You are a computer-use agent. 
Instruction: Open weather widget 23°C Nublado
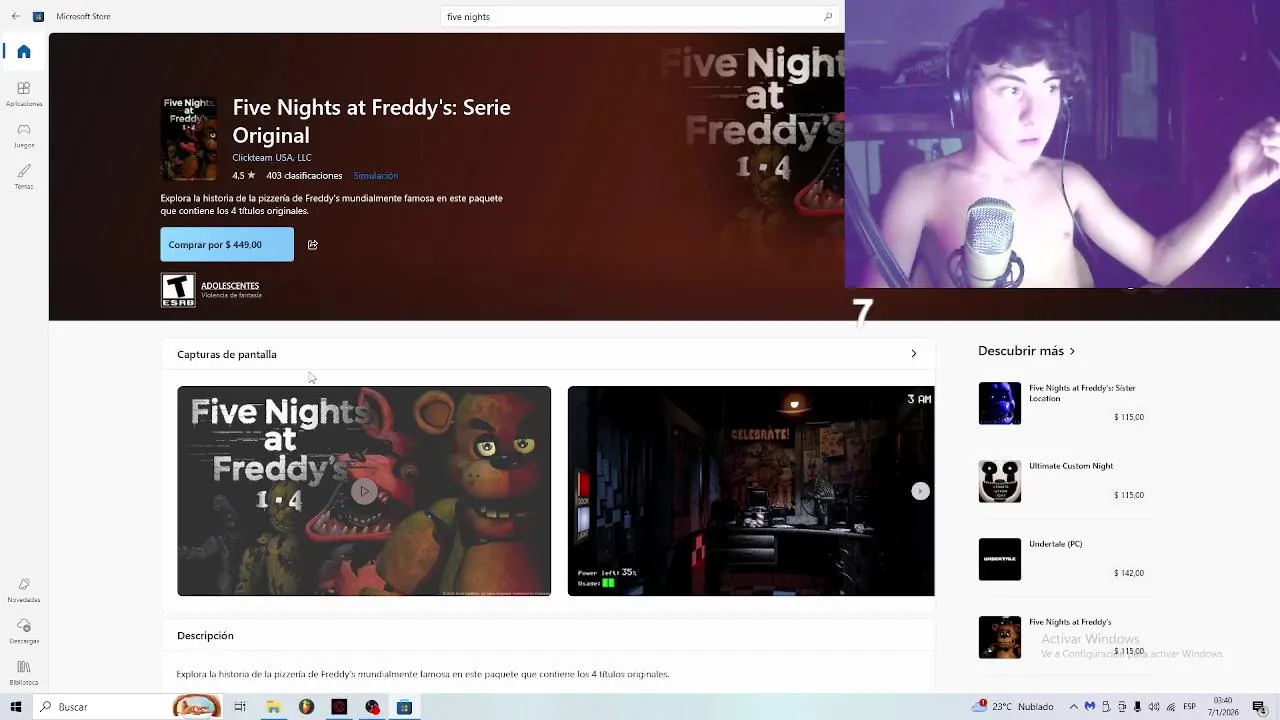point(1014,706)
